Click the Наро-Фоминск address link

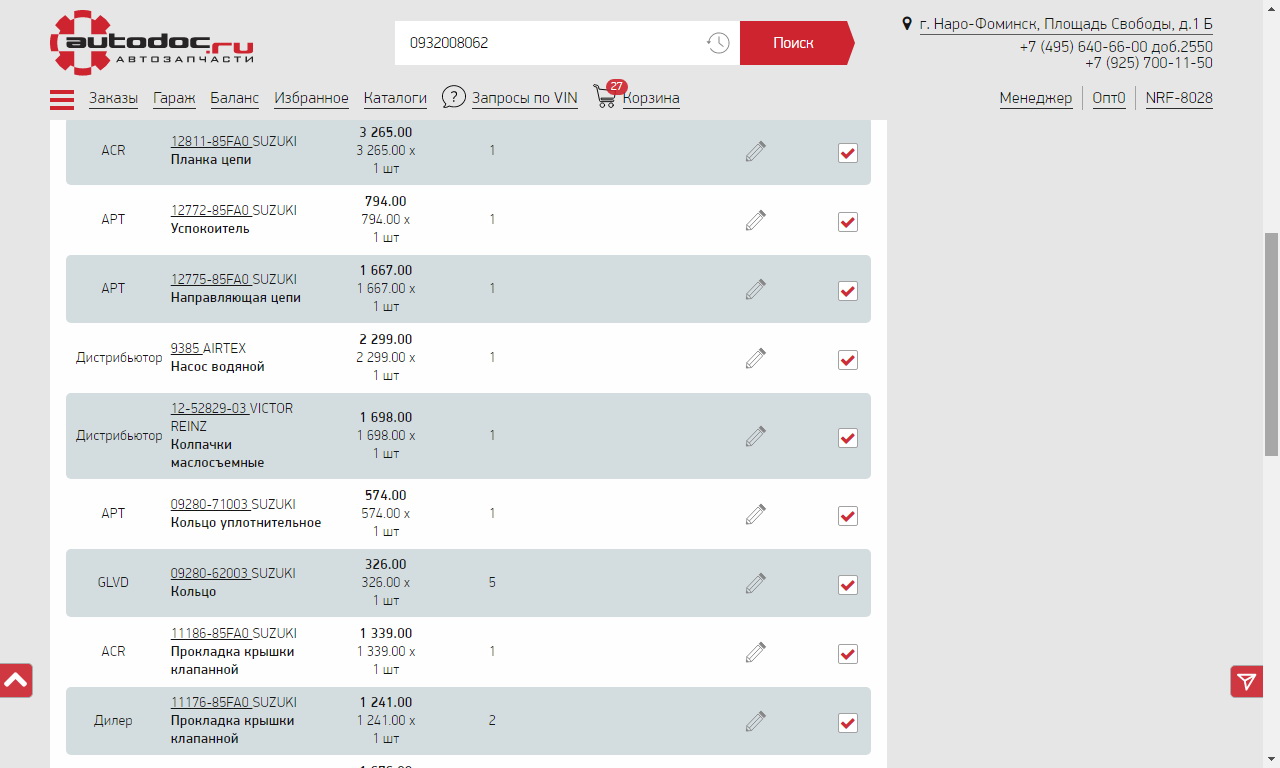(1066, 24)
